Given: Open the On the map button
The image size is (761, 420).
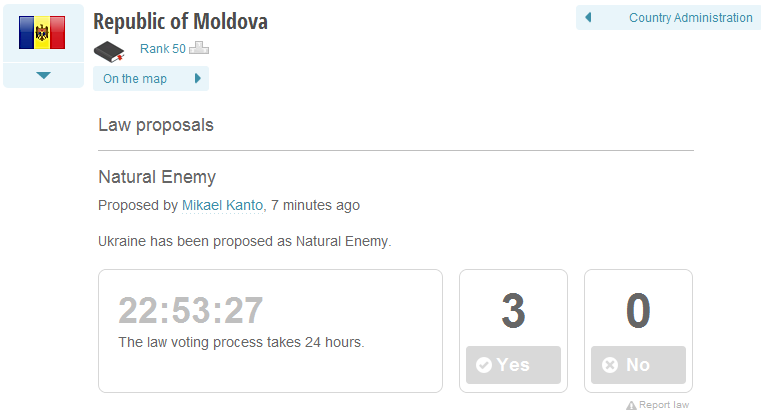Looking at the screenshot, I should (135, 79).
